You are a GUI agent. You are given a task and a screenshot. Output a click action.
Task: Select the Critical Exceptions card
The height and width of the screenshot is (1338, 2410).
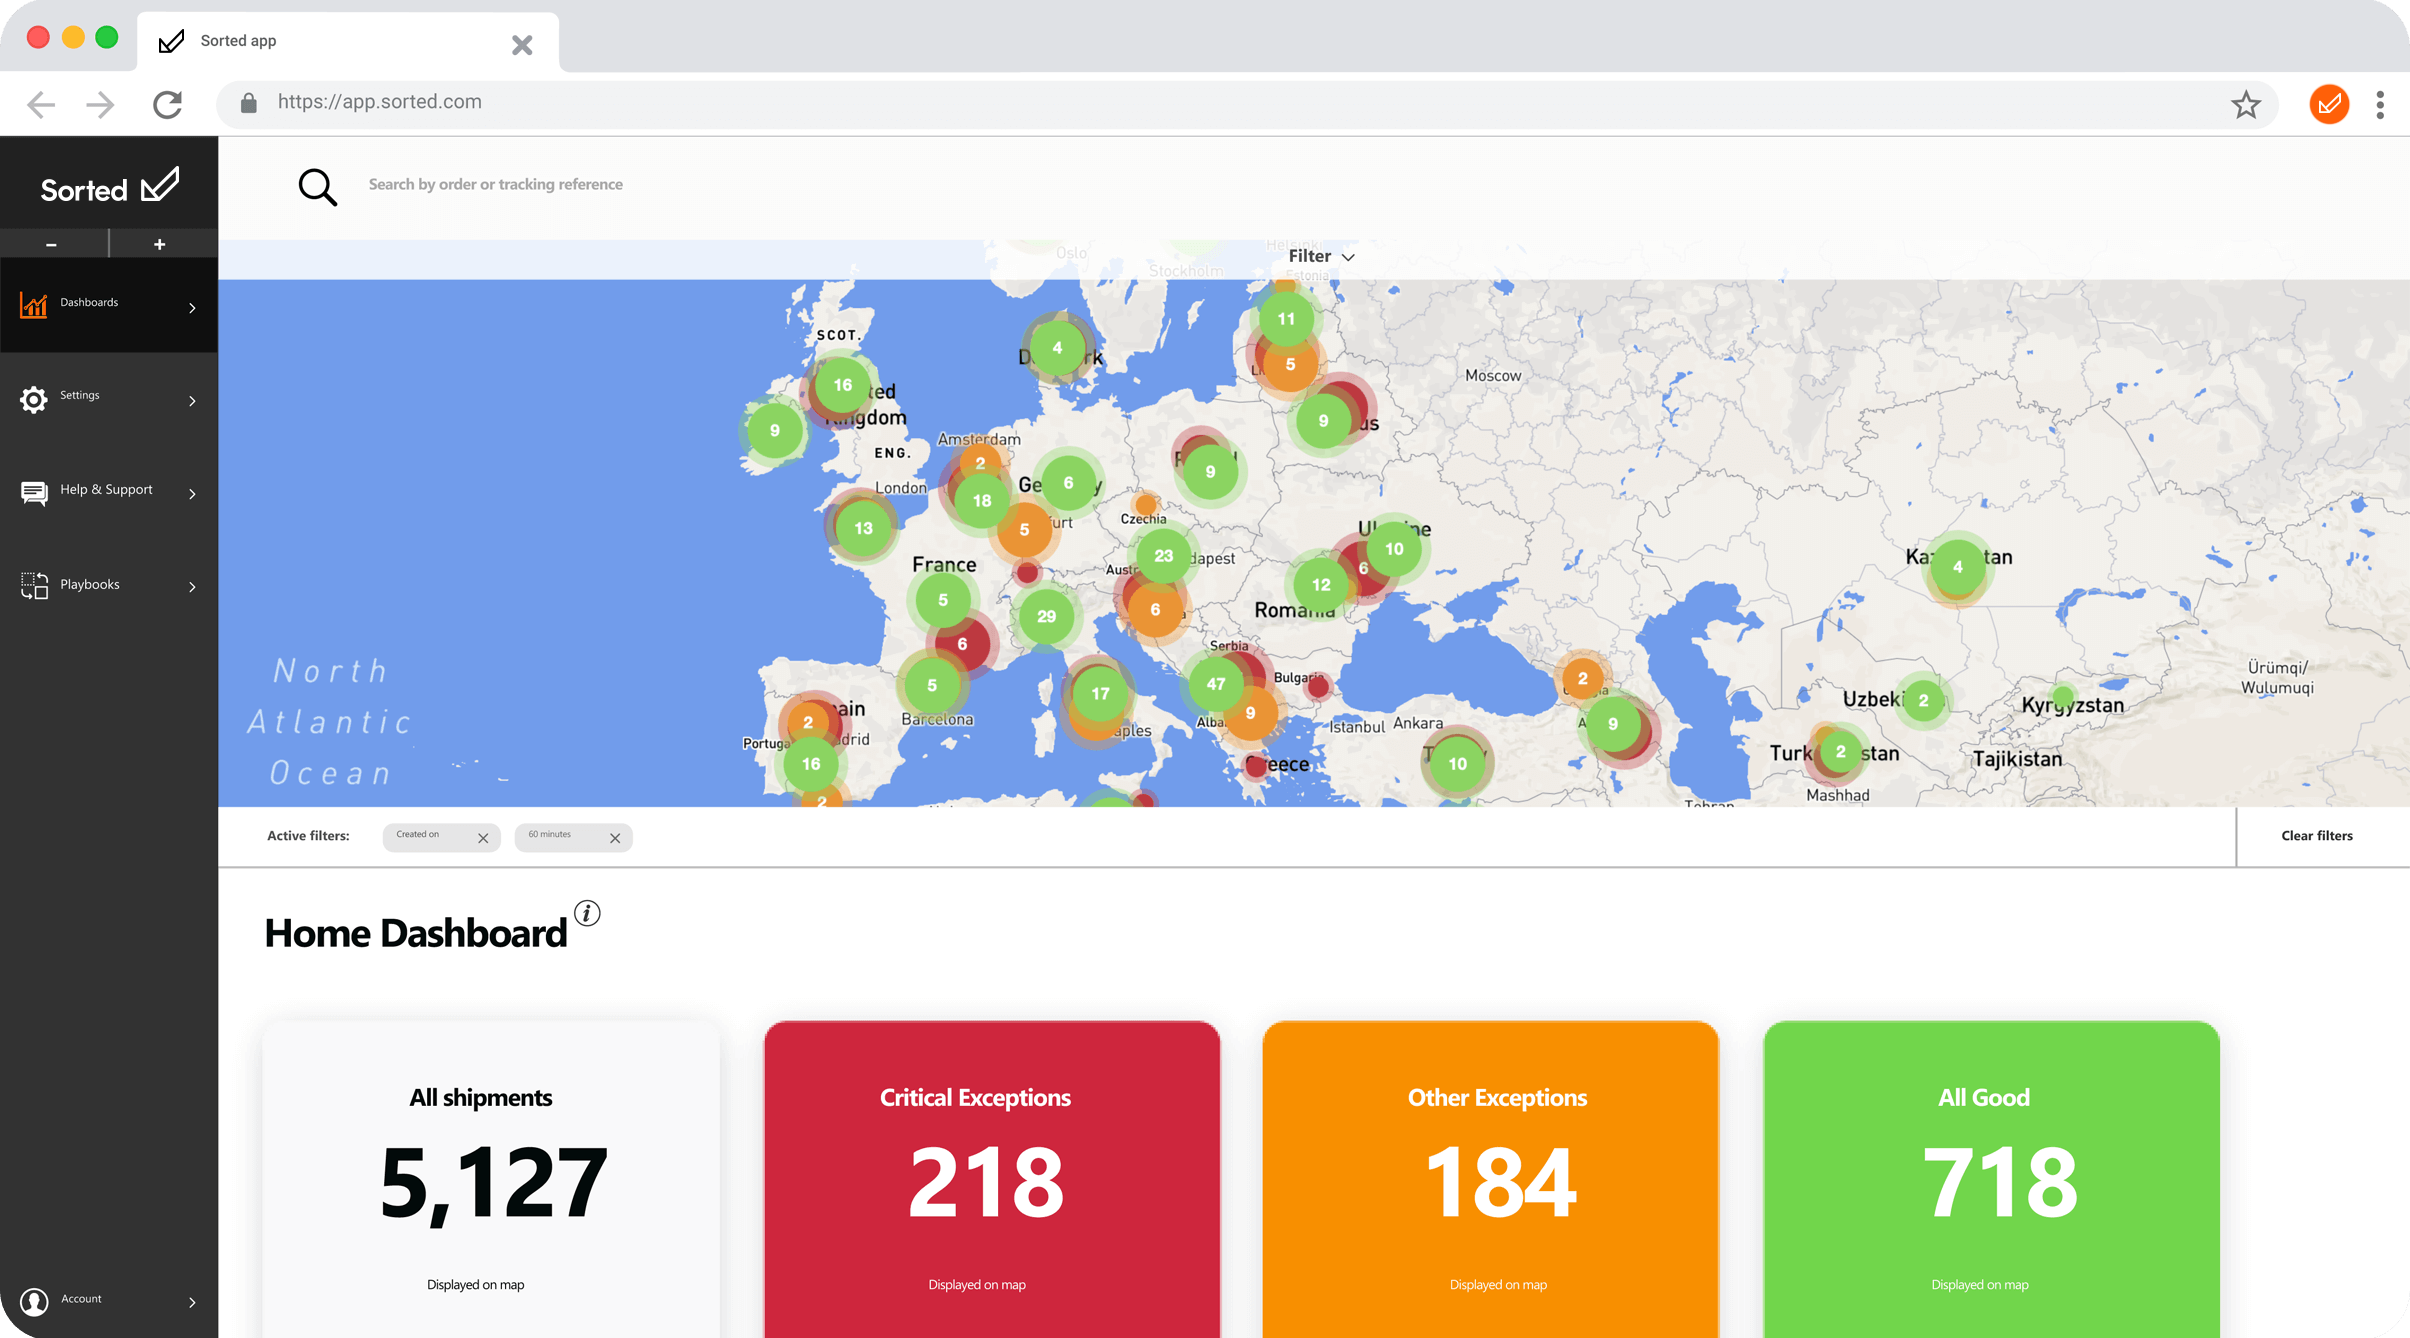coord(992,1180)
